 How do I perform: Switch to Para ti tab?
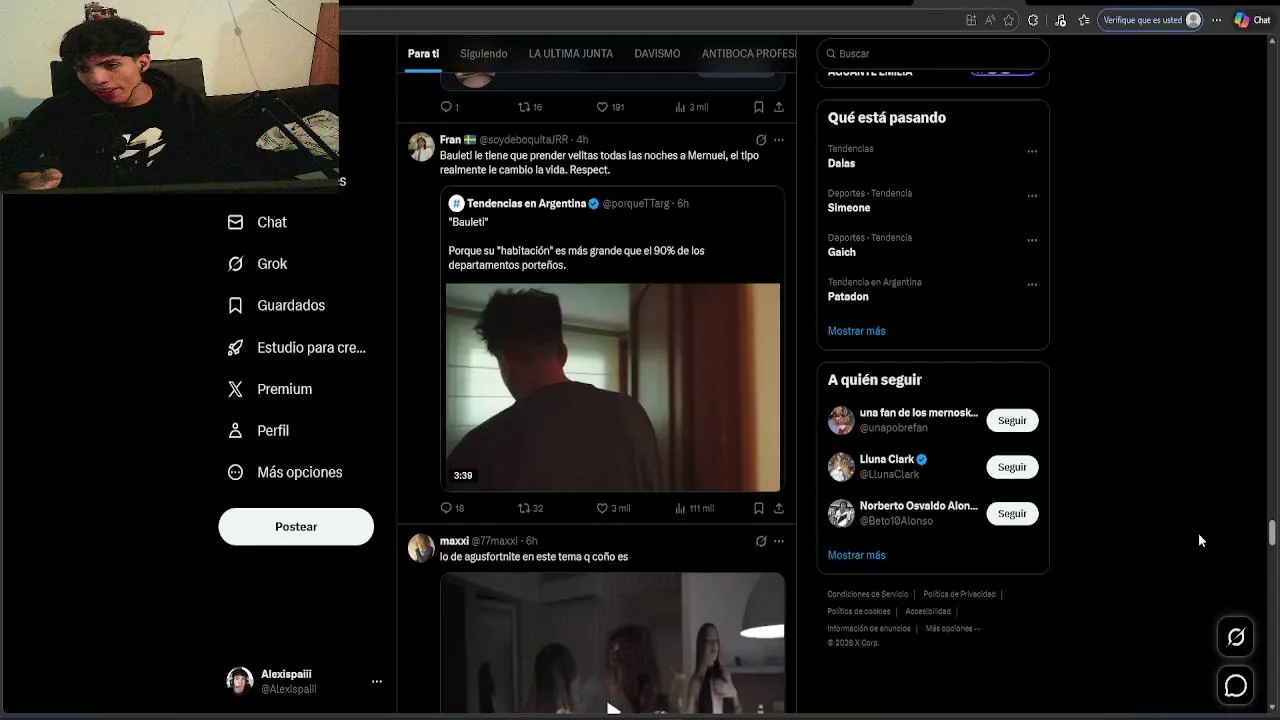423,54
